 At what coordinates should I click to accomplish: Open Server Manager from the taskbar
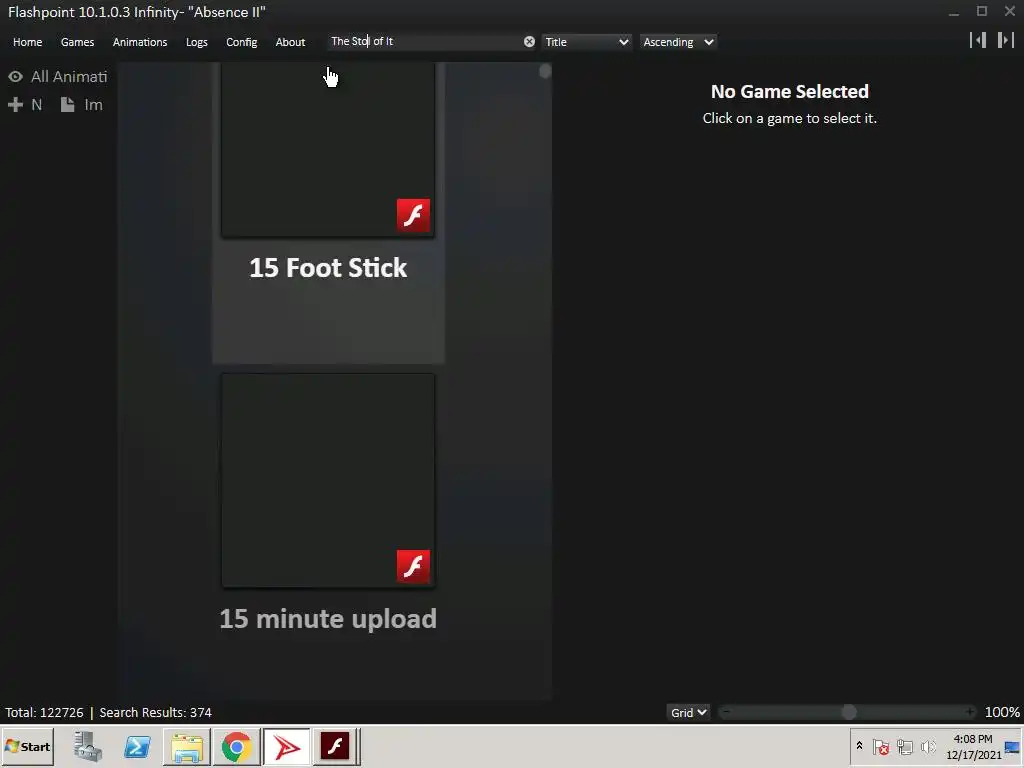88,746
